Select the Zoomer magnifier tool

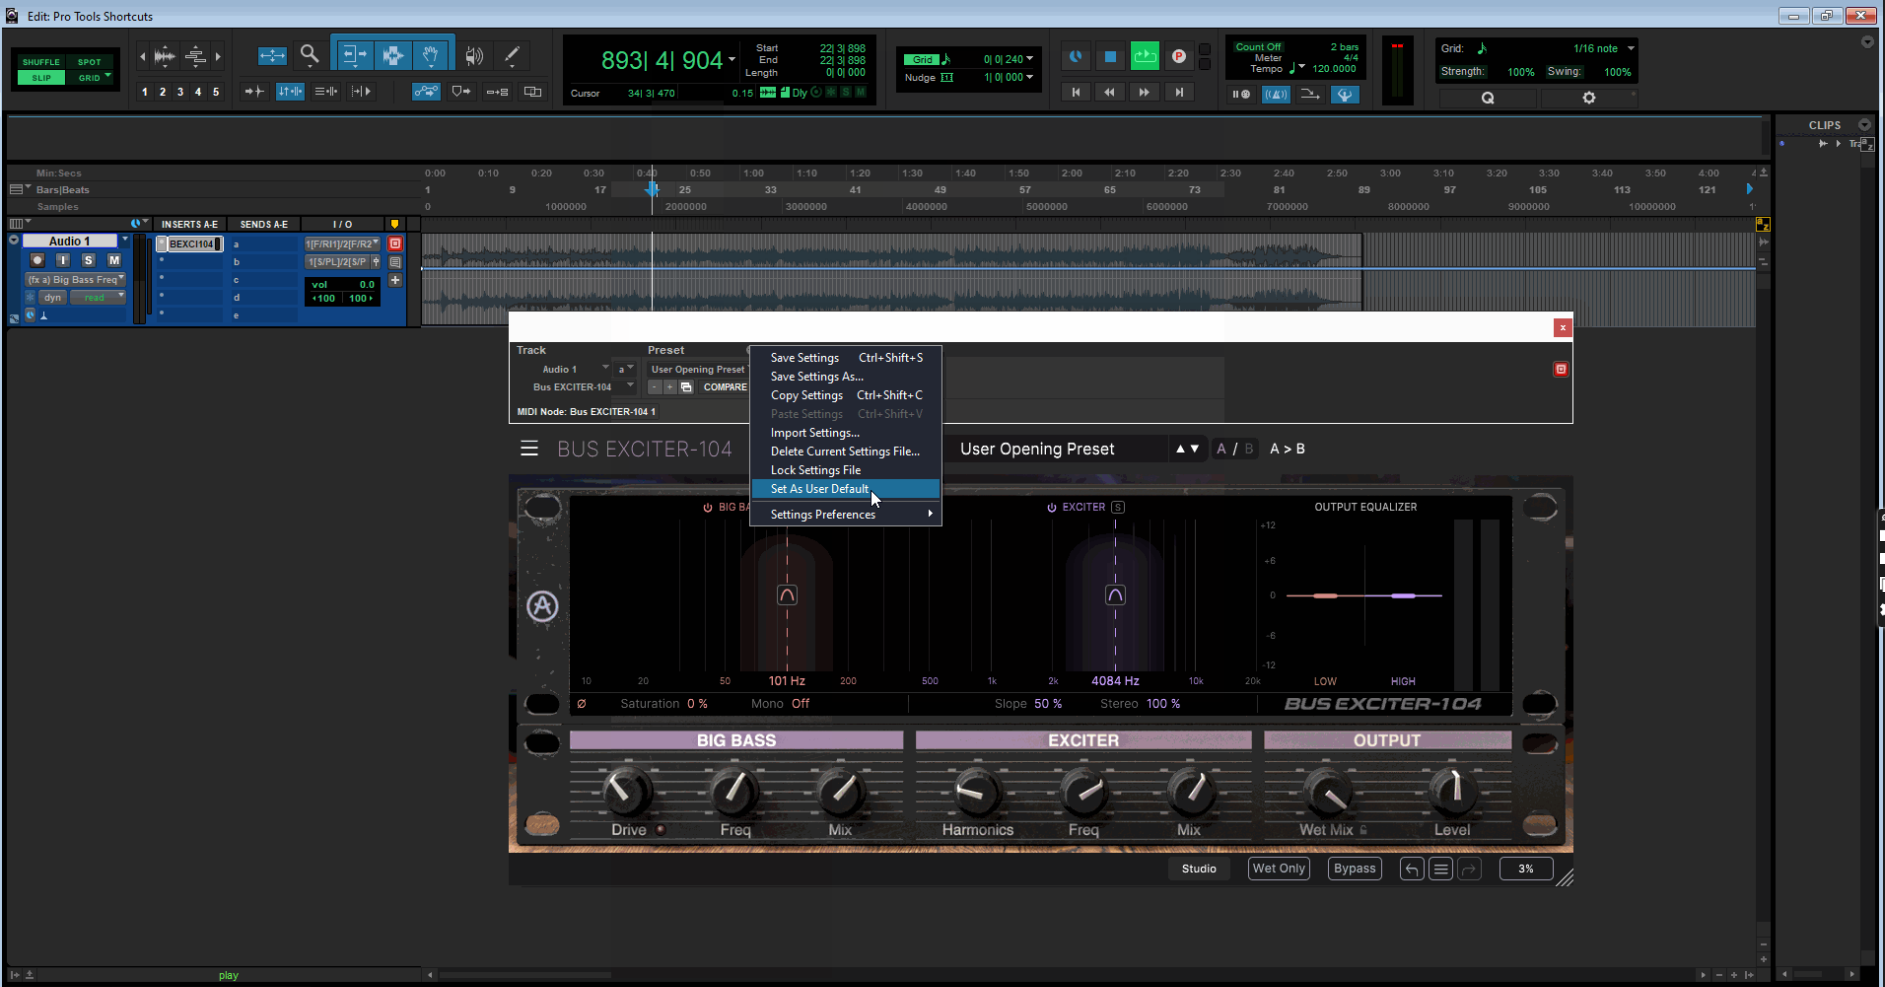310,55
